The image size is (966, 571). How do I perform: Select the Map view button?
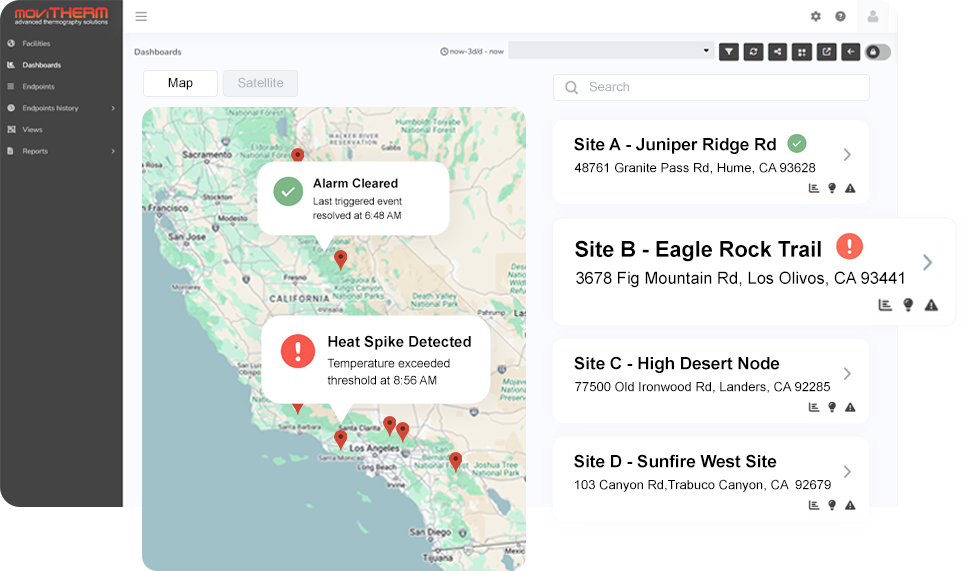pyautogui.click(x=180, y=83)
